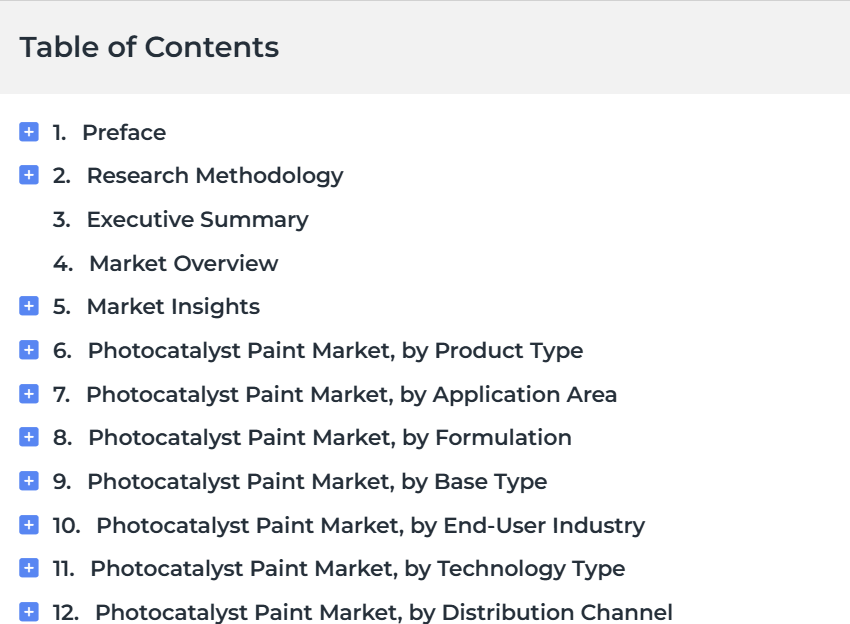Image resolution: width=850 pixels, height=624 pixels.
Task: Open Photocatalyst Paint Market, by Formulation
Action: pos(330,438)
